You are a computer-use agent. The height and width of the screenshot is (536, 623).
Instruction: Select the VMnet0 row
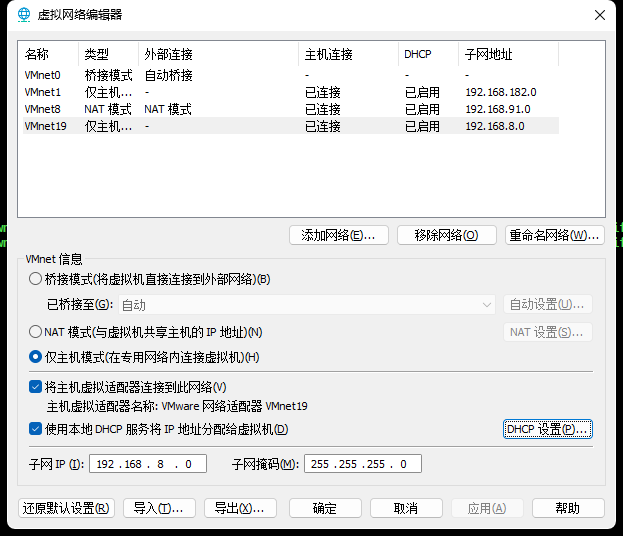coord(291,75)
